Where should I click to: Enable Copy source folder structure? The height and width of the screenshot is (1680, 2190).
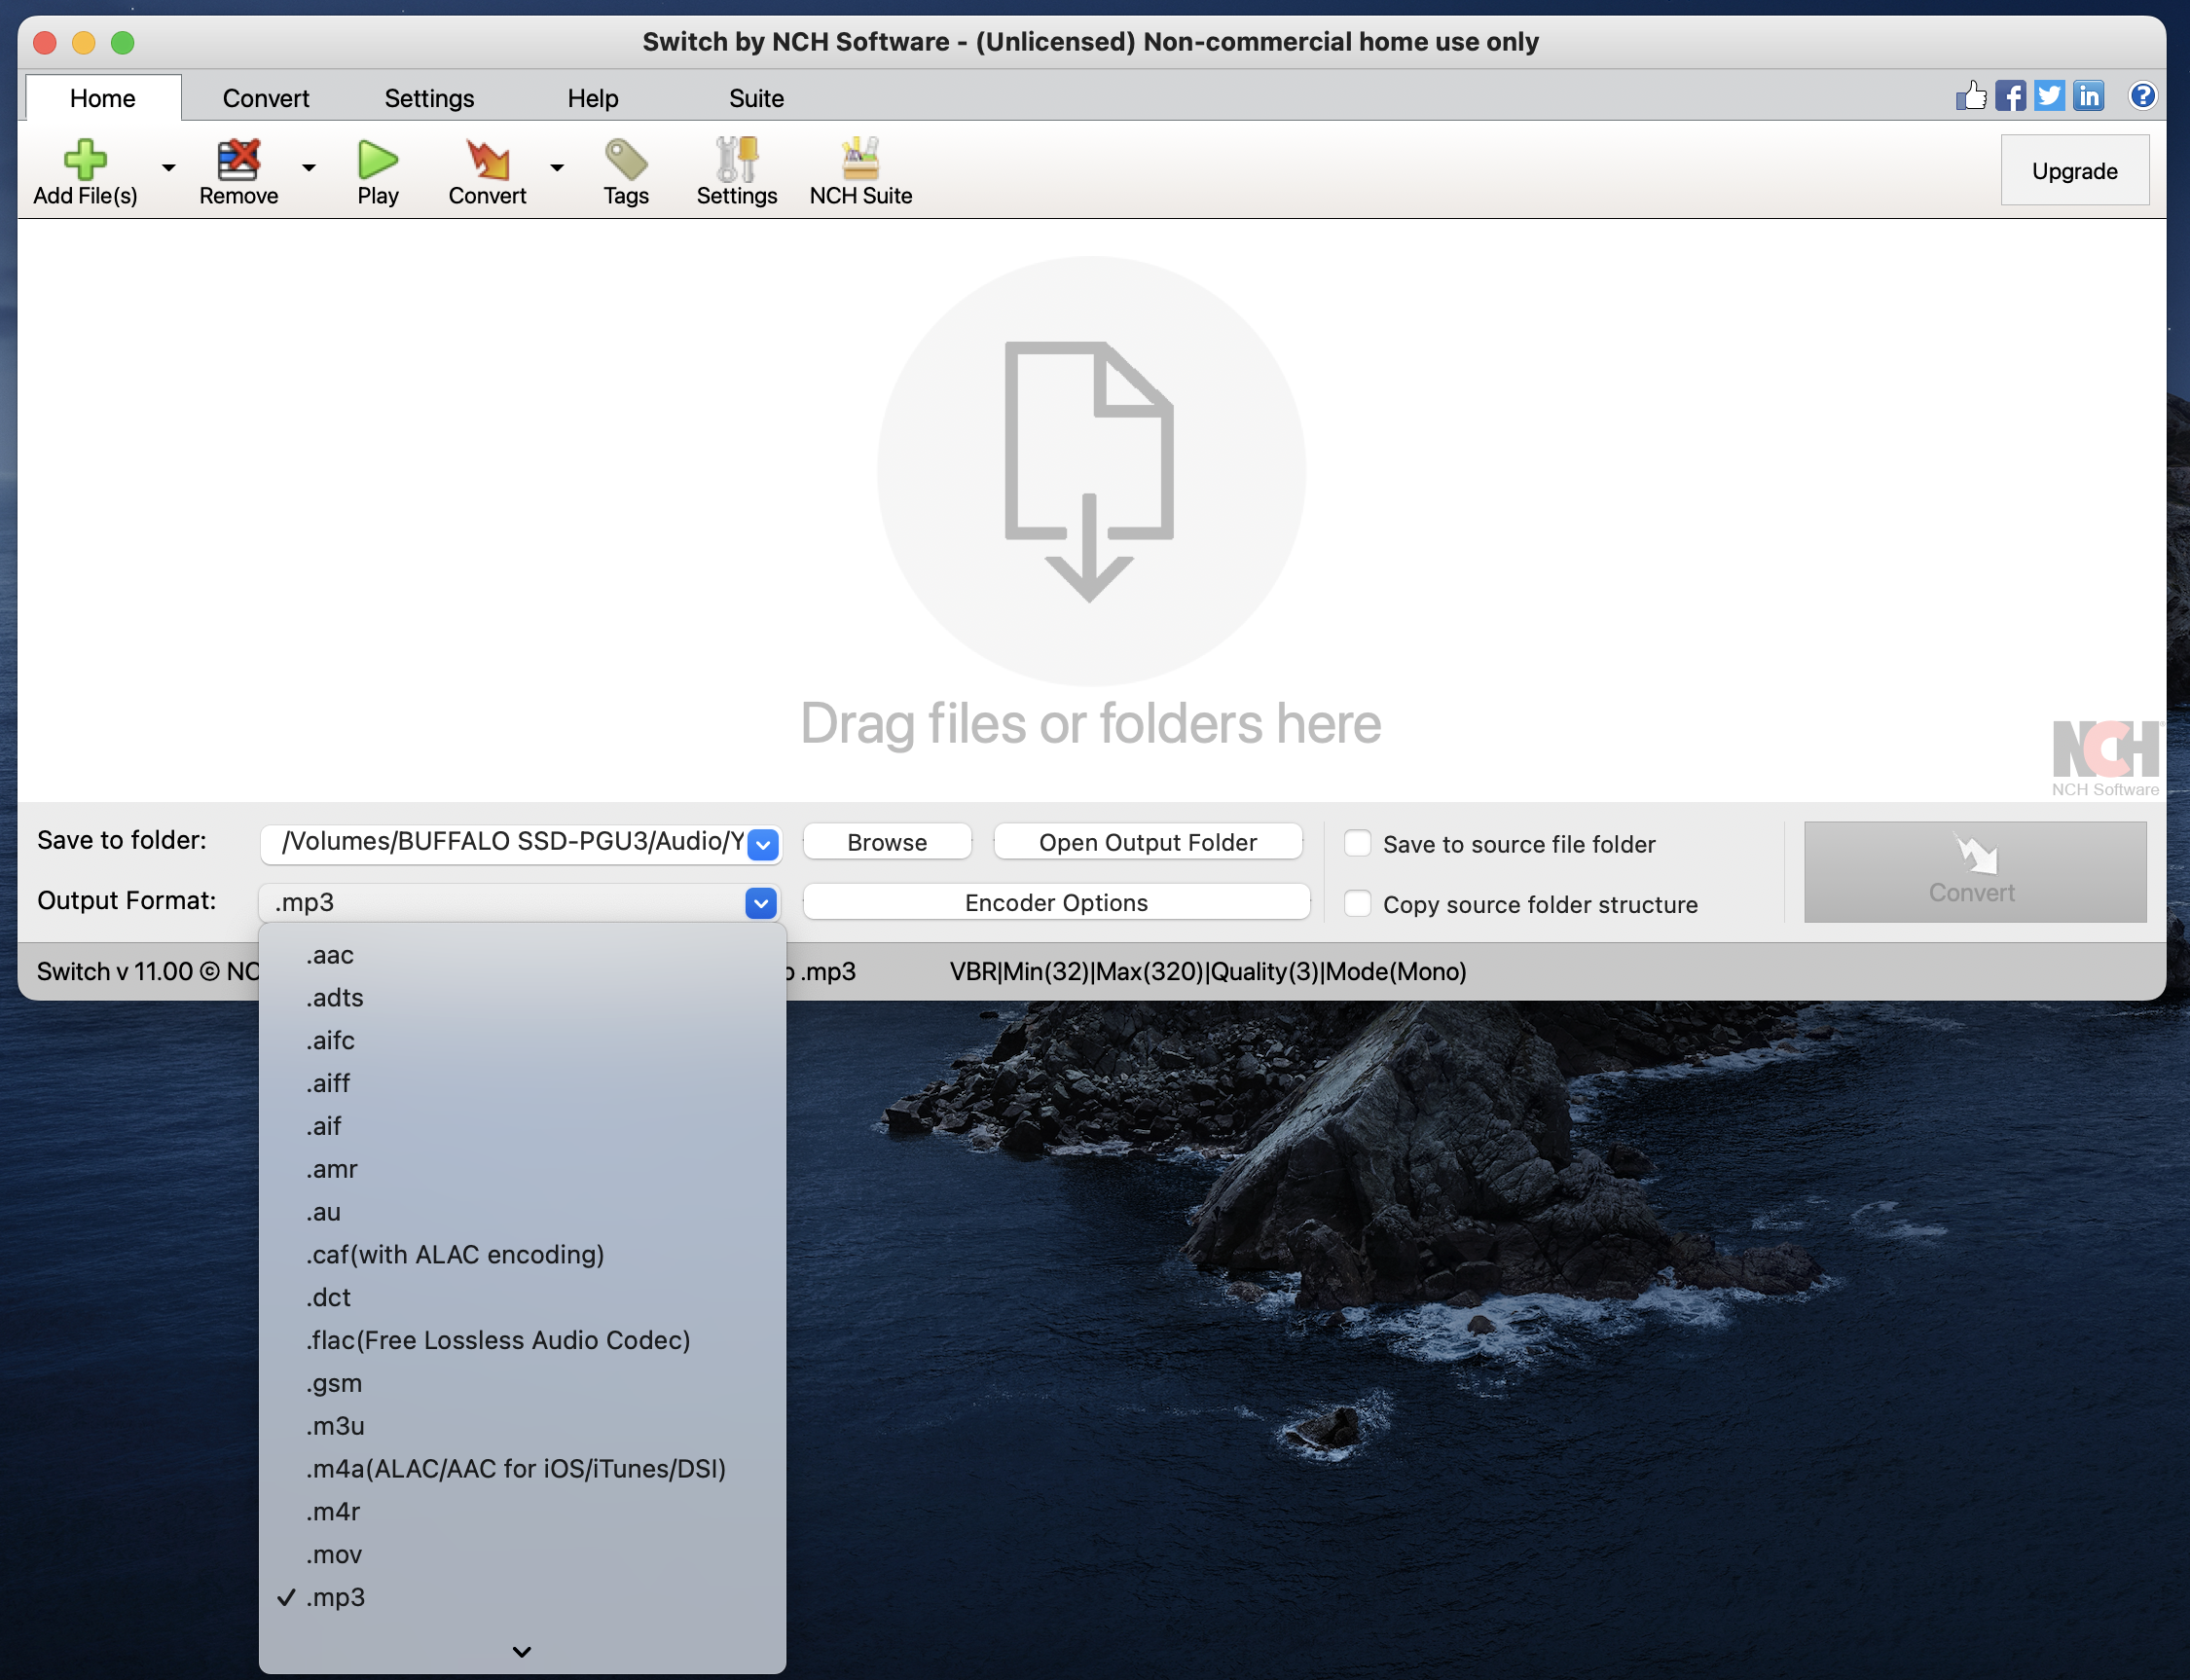coord(1357,903)
